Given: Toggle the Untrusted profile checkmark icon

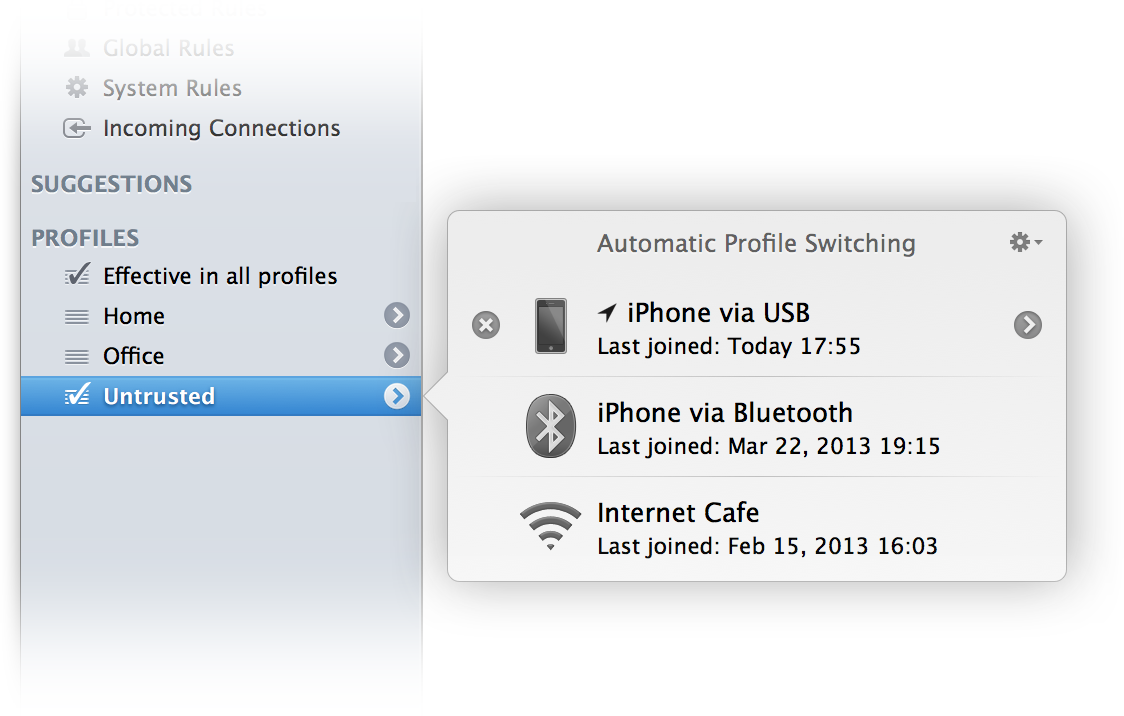Looking at the screenshot, I should click(x=77, y=396).
